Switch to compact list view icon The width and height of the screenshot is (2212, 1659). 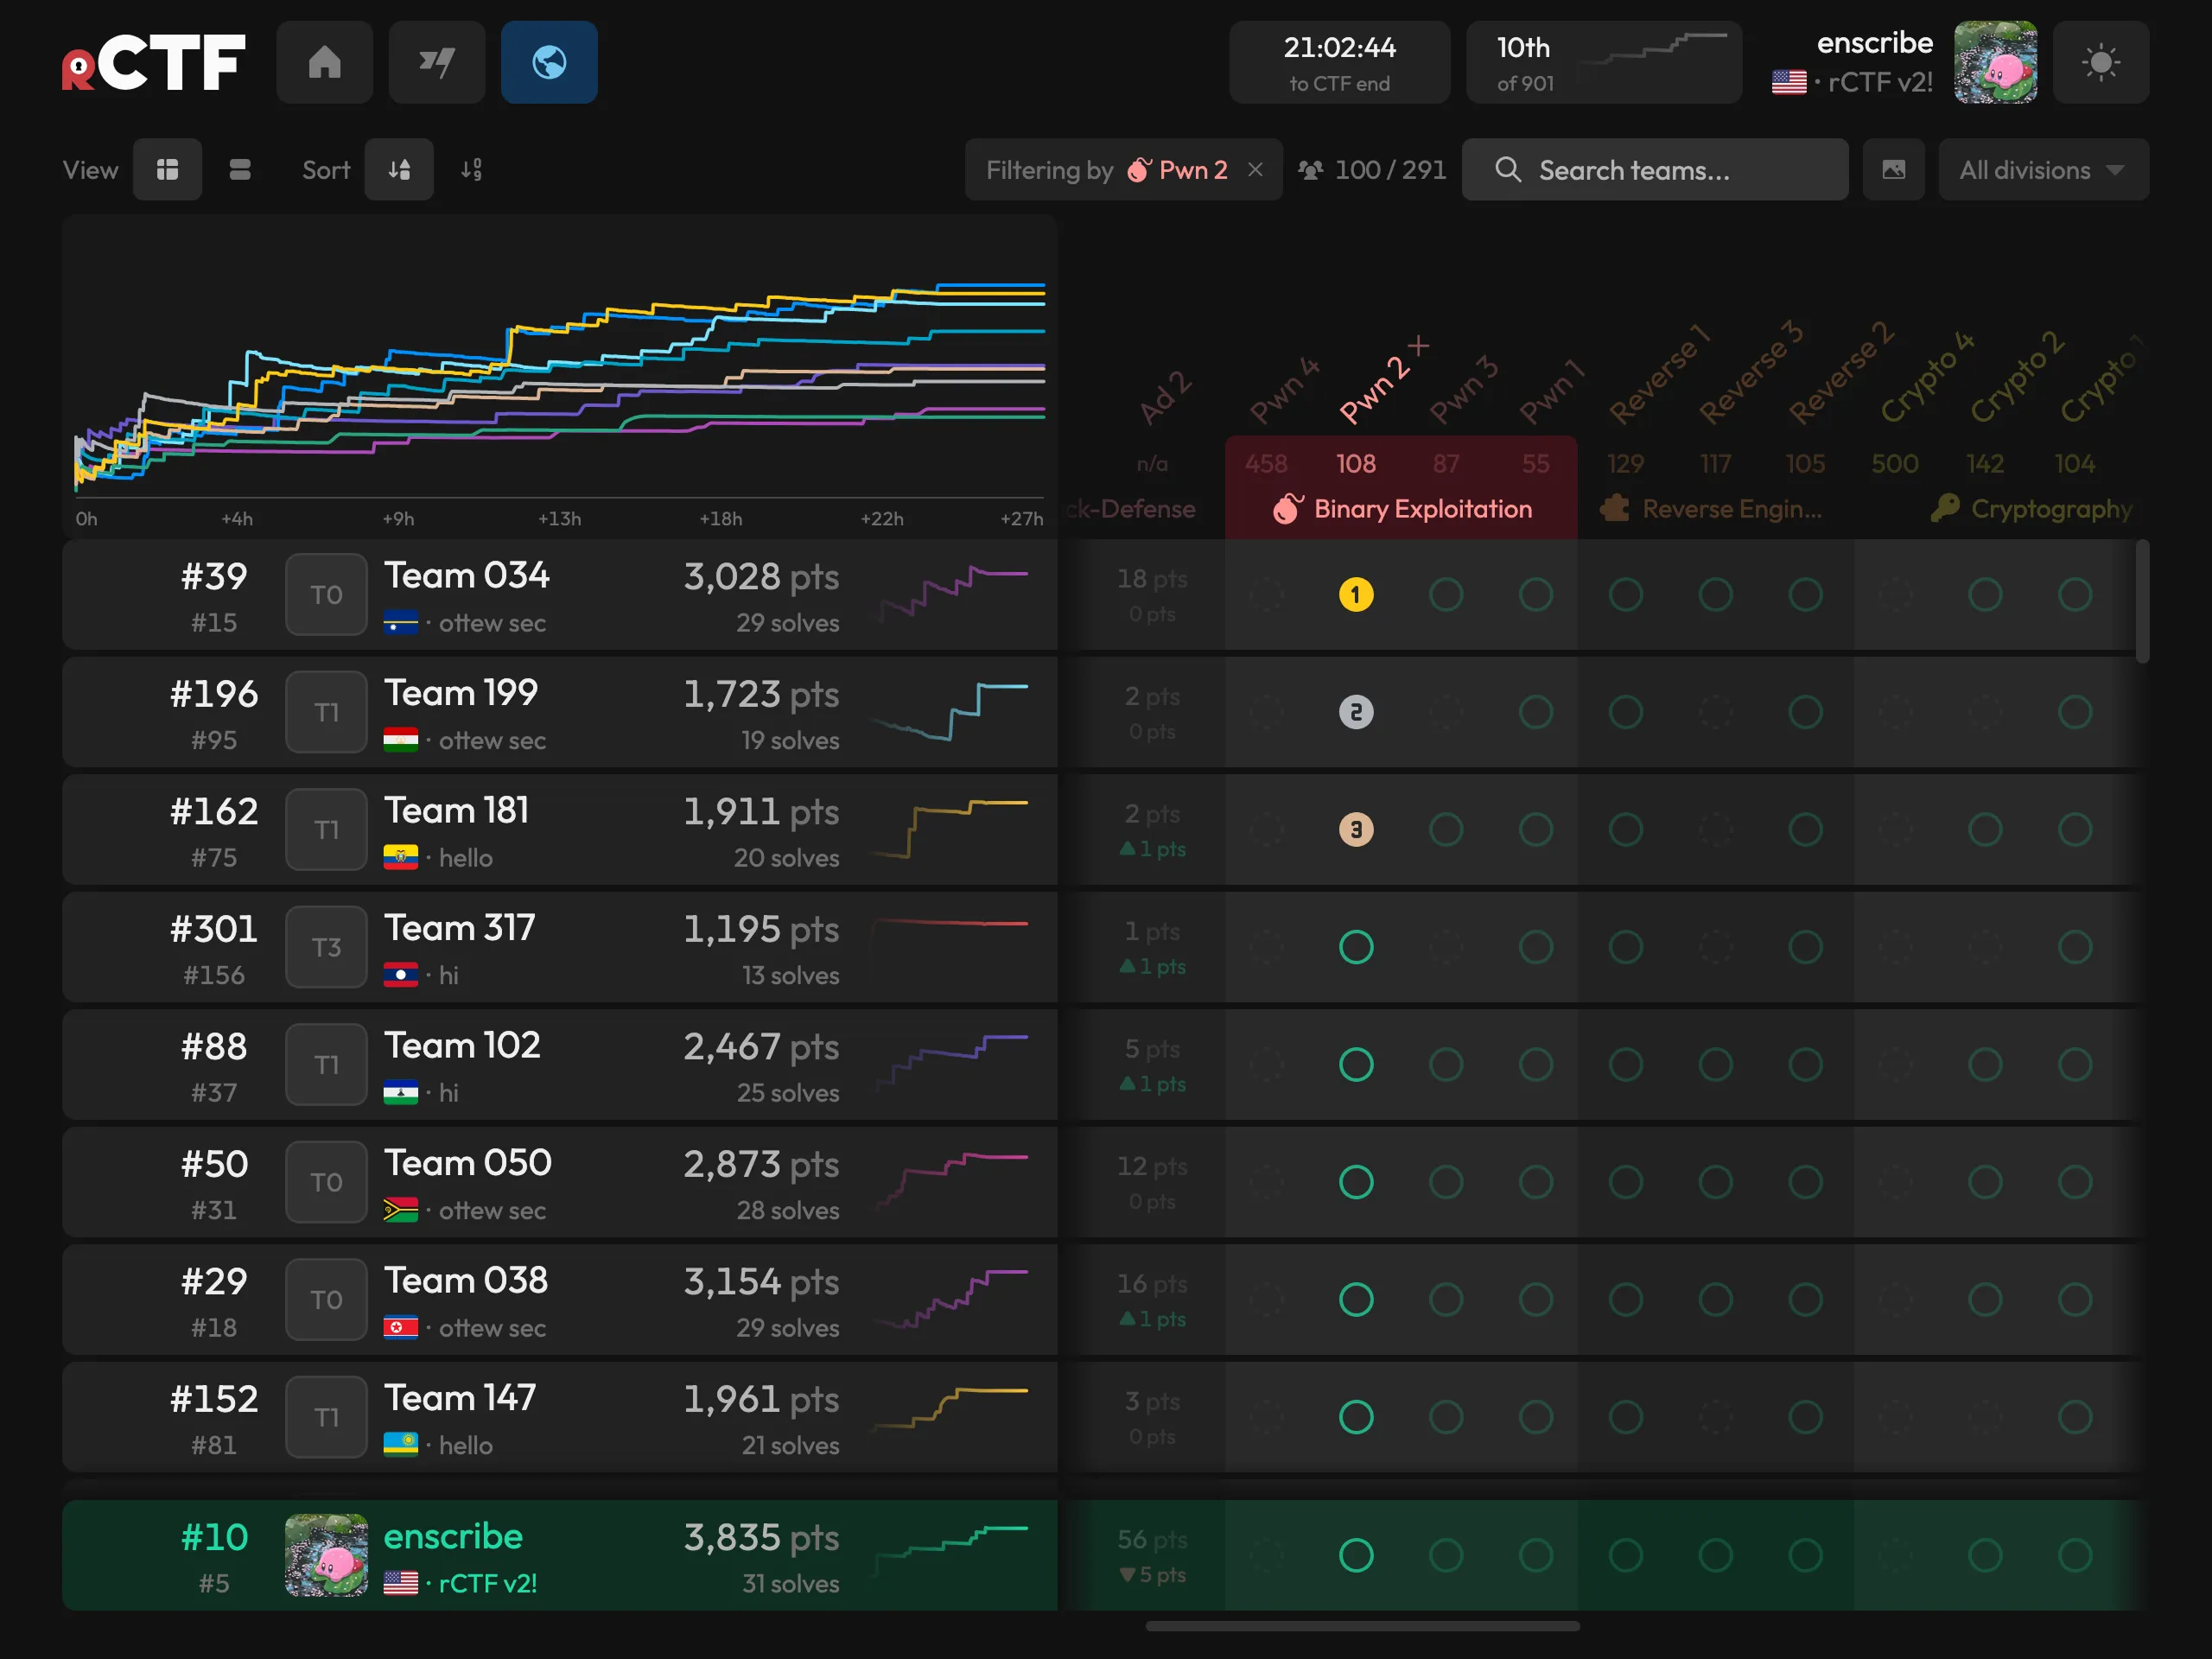240,170
